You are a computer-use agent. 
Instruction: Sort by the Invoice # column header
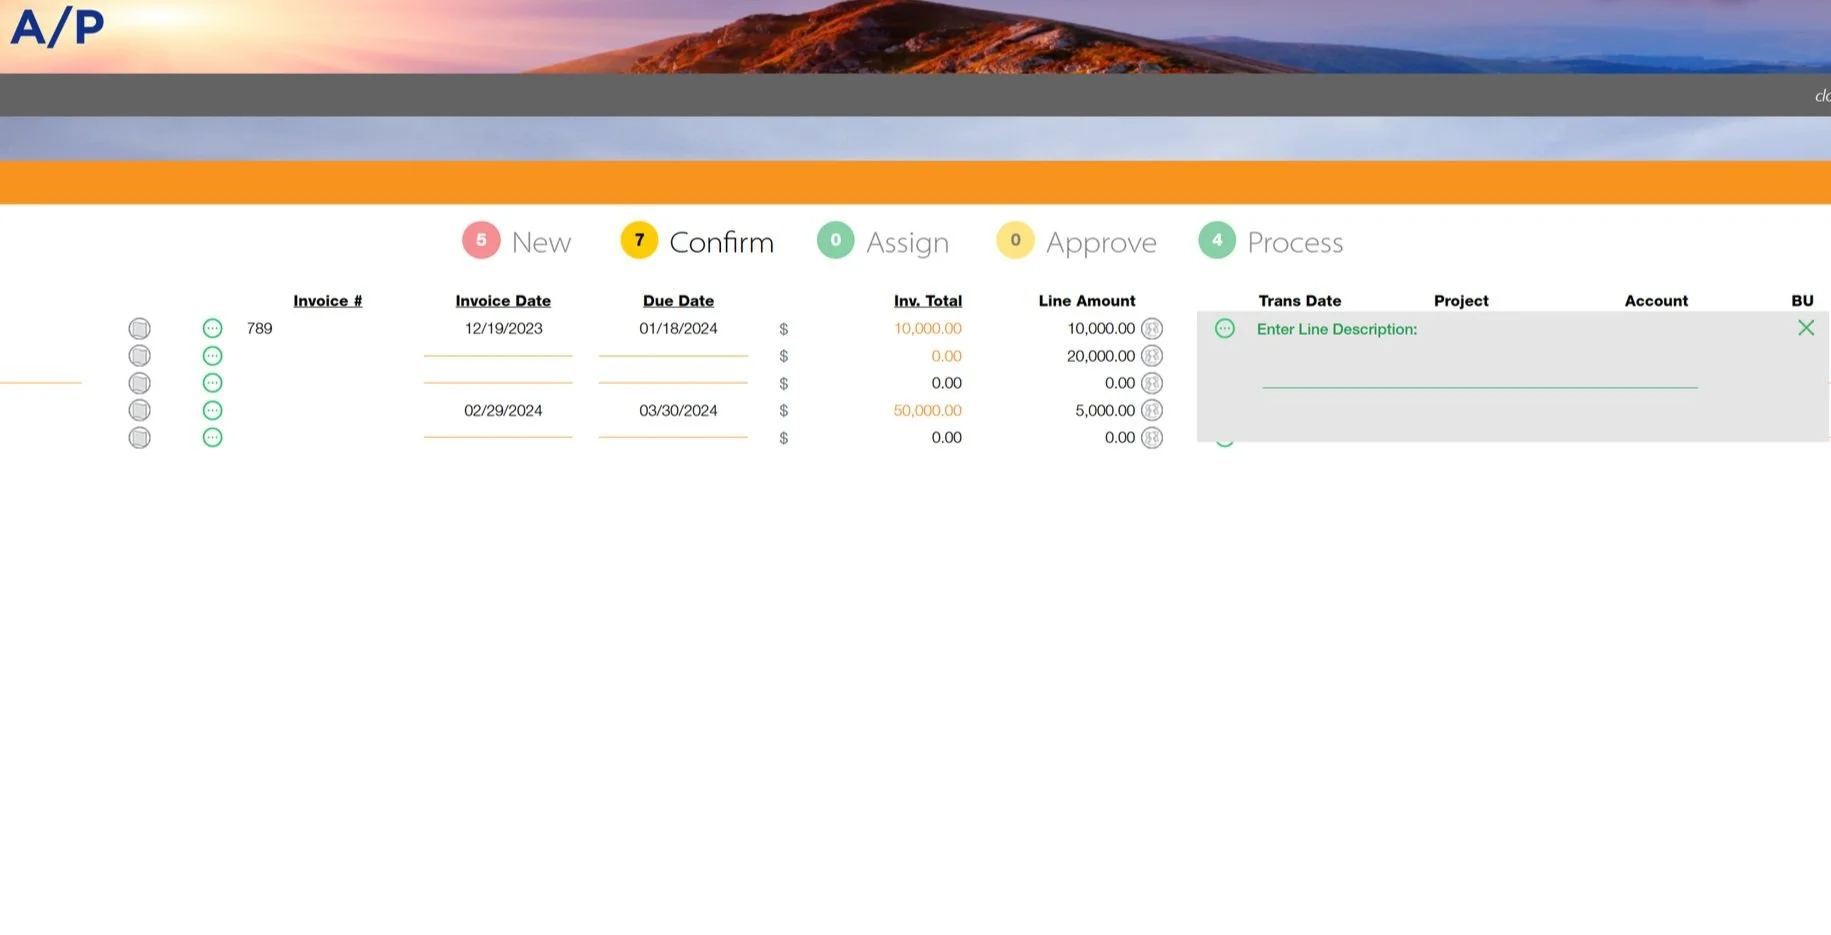point(328,300)
